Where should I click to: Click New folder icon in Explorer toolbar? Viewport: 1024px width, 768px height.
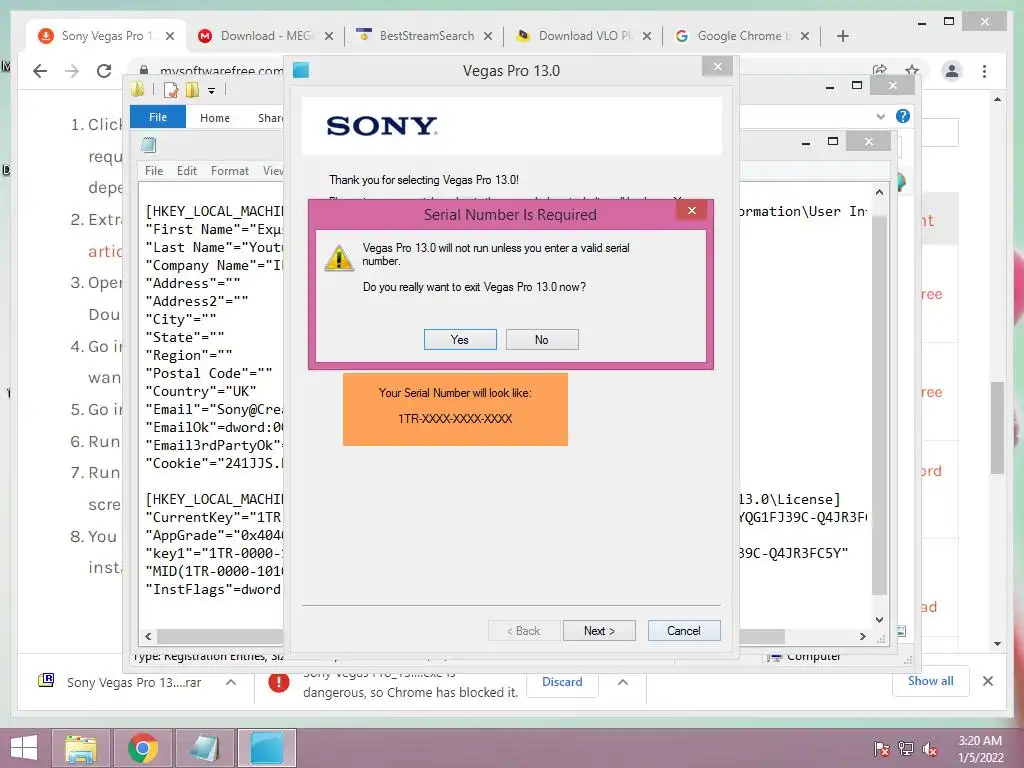point(193,90)
